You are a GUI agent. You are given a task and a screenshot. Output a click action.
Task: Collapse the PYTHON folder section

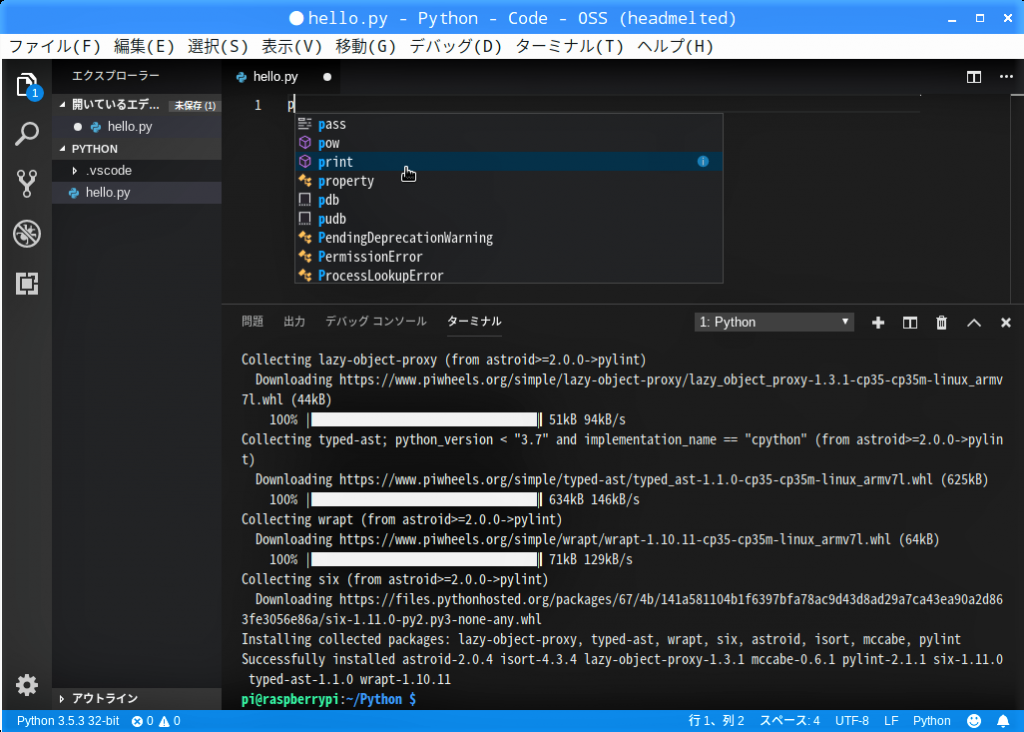(x=63, y=149)
